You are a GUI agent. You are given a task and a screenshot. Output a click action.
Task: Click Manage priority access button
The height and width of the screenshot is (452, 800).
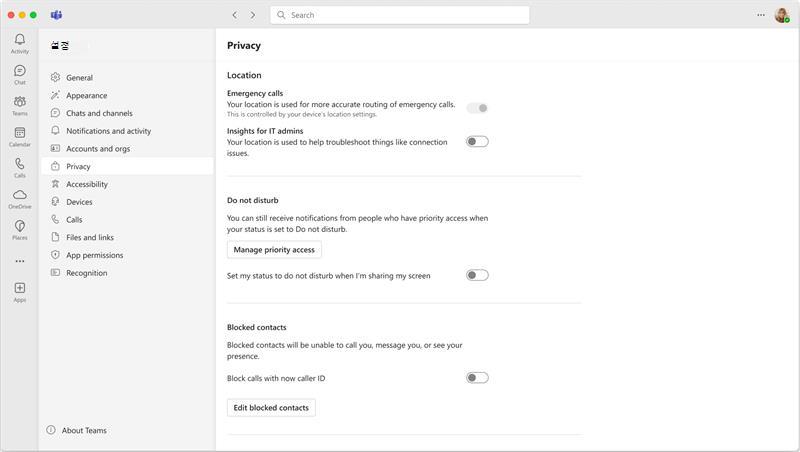point(274,250)
